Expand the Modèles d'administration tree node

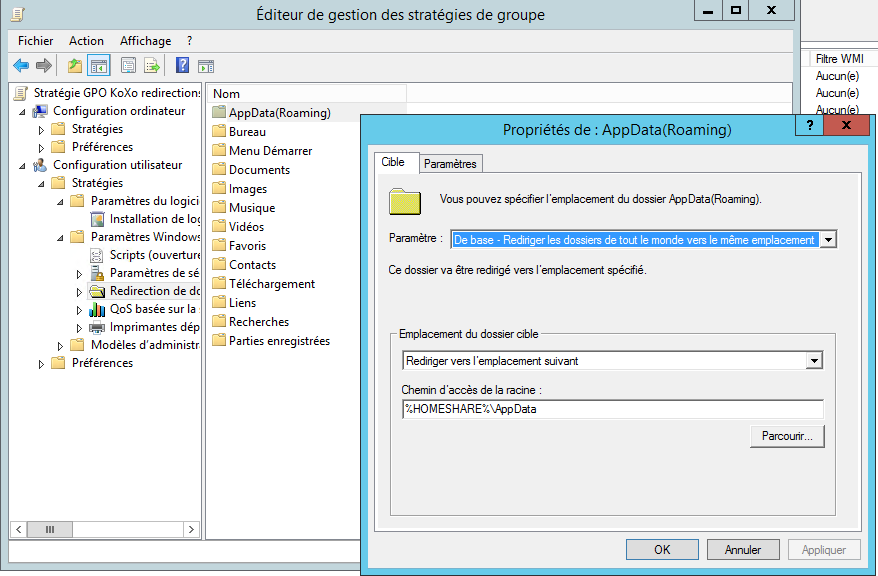tap(61, 346)
